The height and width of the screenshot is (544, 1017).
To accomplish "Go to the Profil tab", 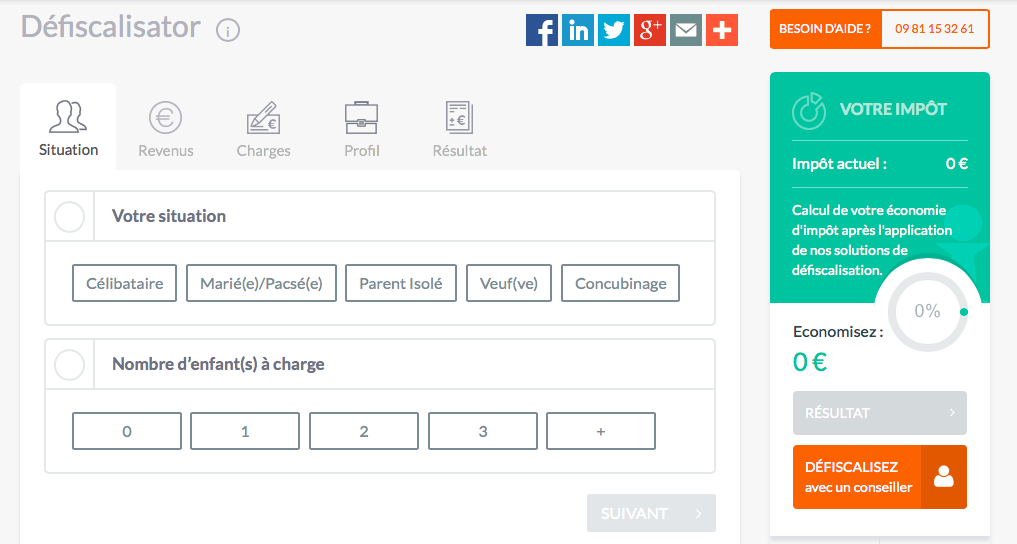I will (361, 130).
